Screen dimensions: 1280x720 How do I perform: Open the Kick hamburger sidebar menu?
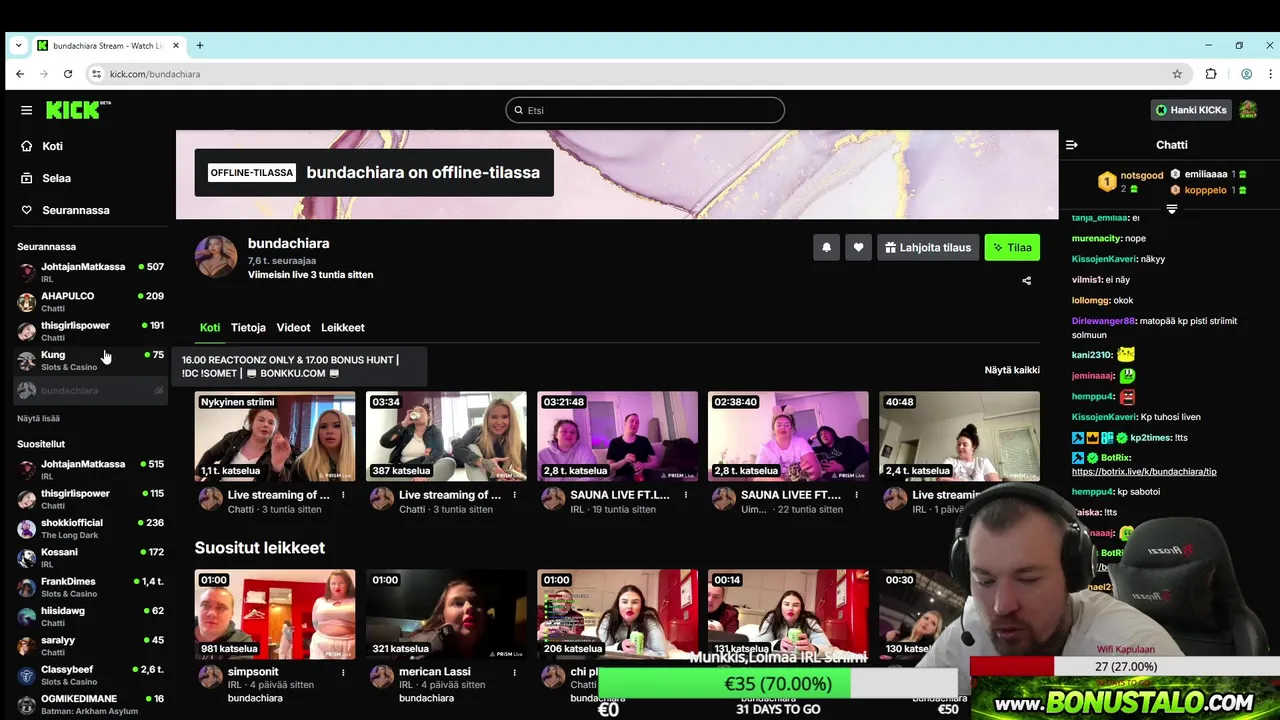pos(26,110)
